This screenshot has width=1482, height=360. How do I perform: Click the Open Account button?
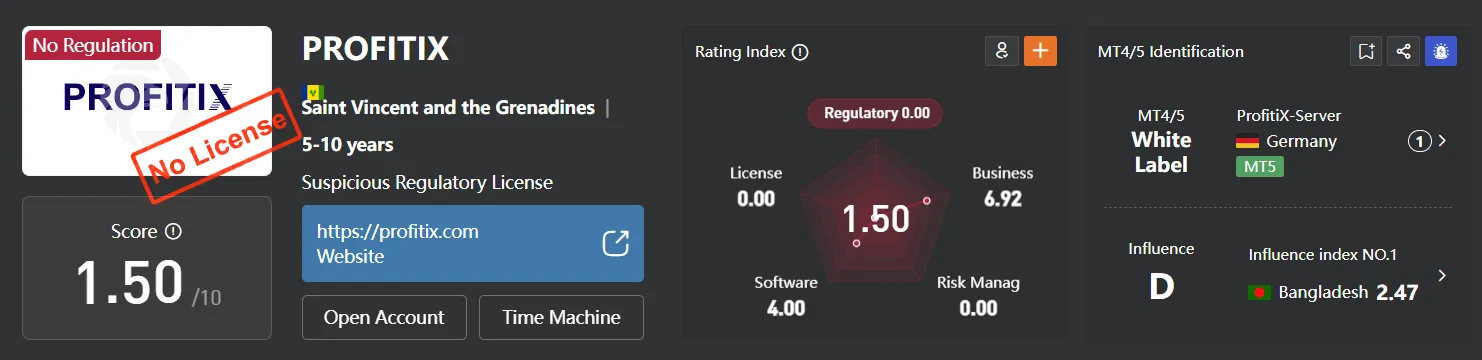384,318
